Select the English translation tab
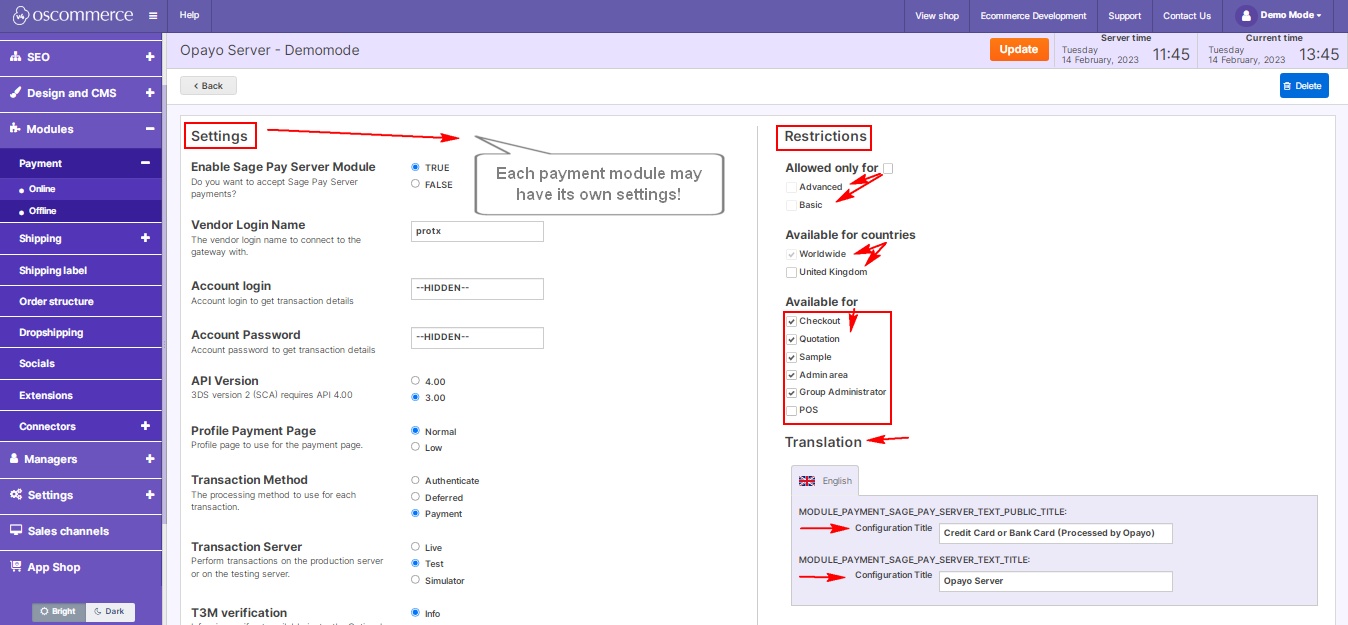1348x625 pixels. click(x=825, y=480)
